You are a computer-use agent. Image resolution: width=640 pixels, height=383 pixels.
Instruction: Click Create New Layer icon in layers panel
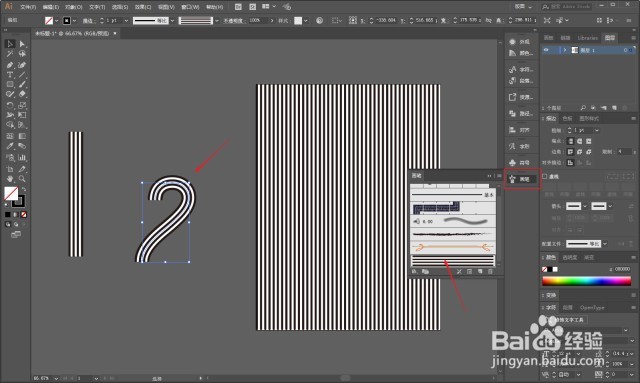pyautogui.click(x=614, y=108)
